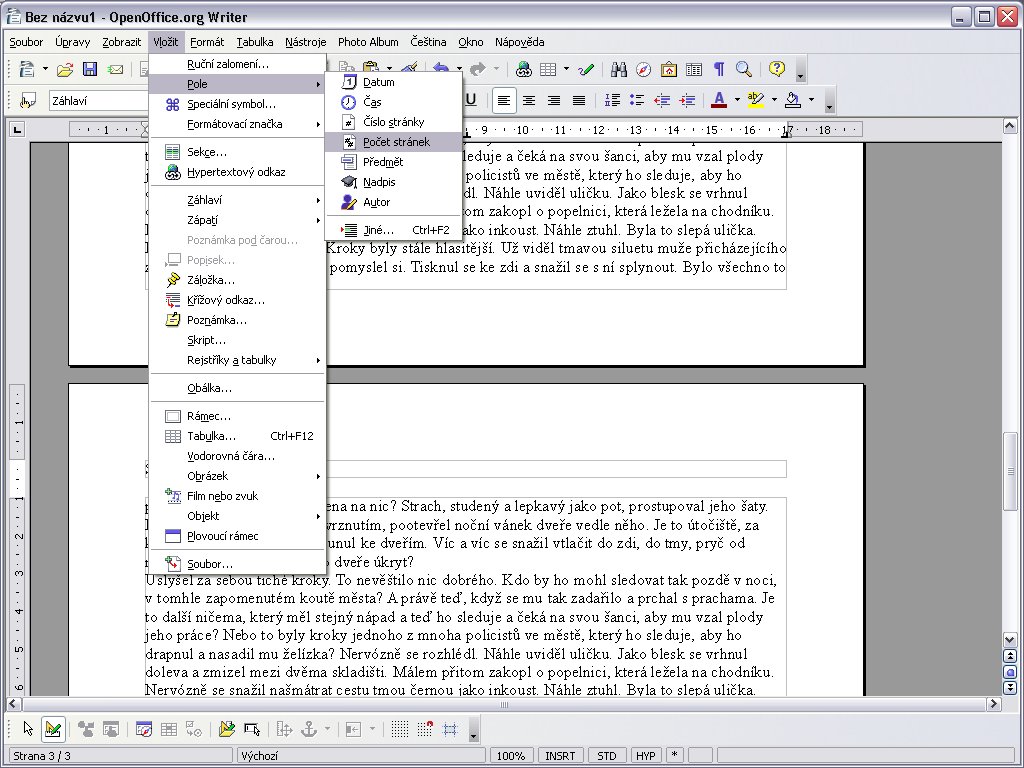
Task: Choose Jiné... fields option
Action: click(394, 230)
